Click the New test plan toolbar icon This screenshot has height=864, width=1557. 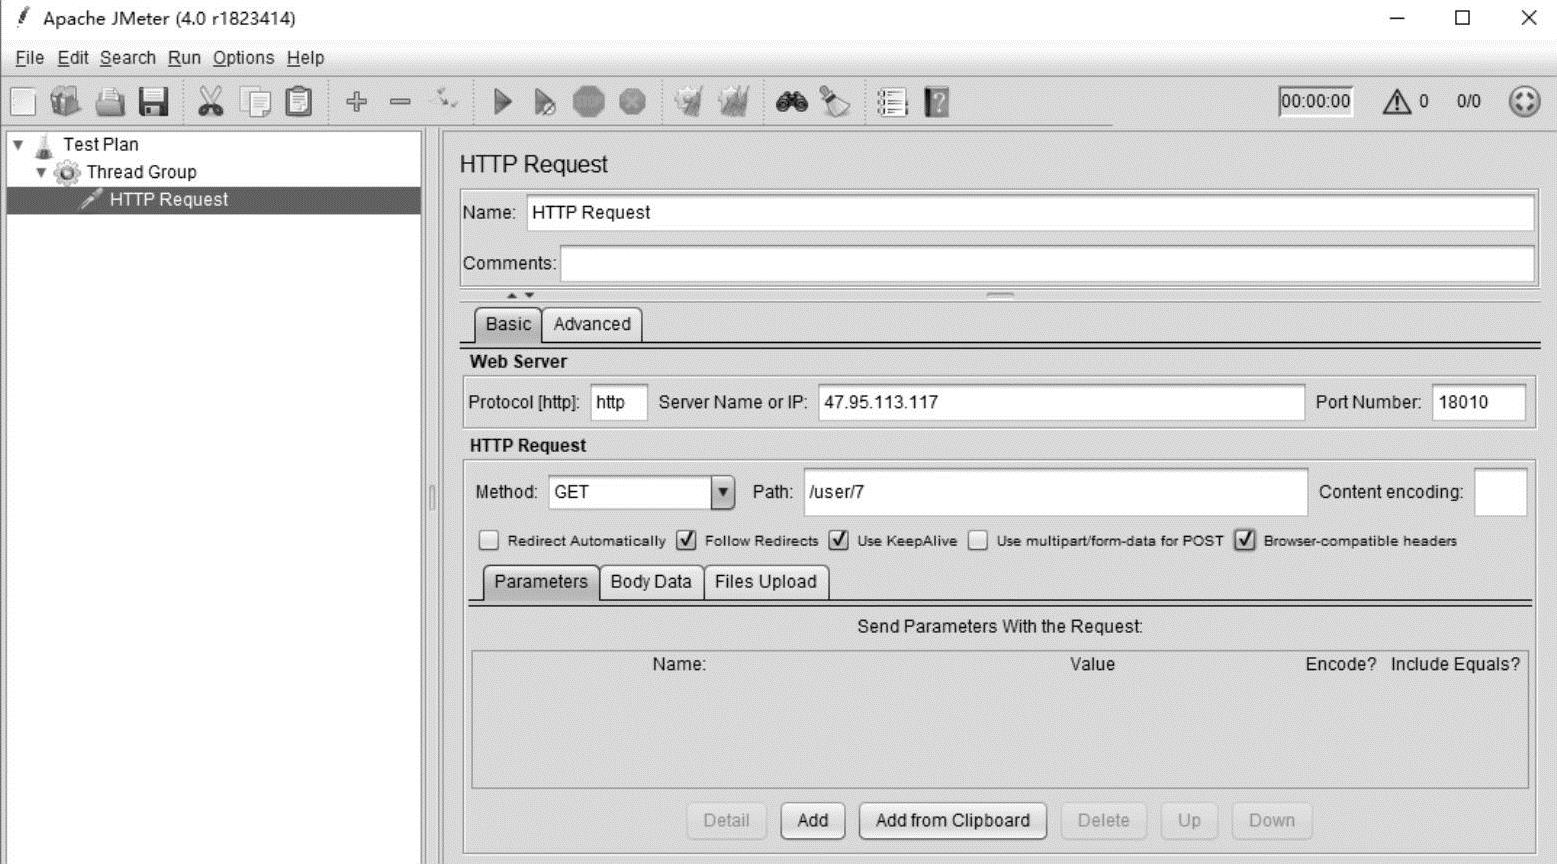click(23, 102)
